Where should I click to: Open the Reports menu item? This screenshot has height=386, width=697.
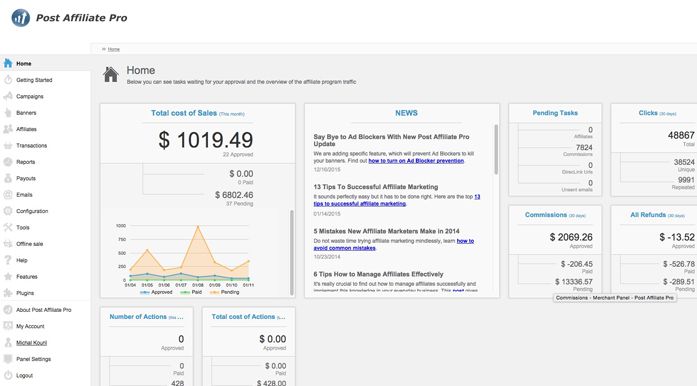click(26, 162)
